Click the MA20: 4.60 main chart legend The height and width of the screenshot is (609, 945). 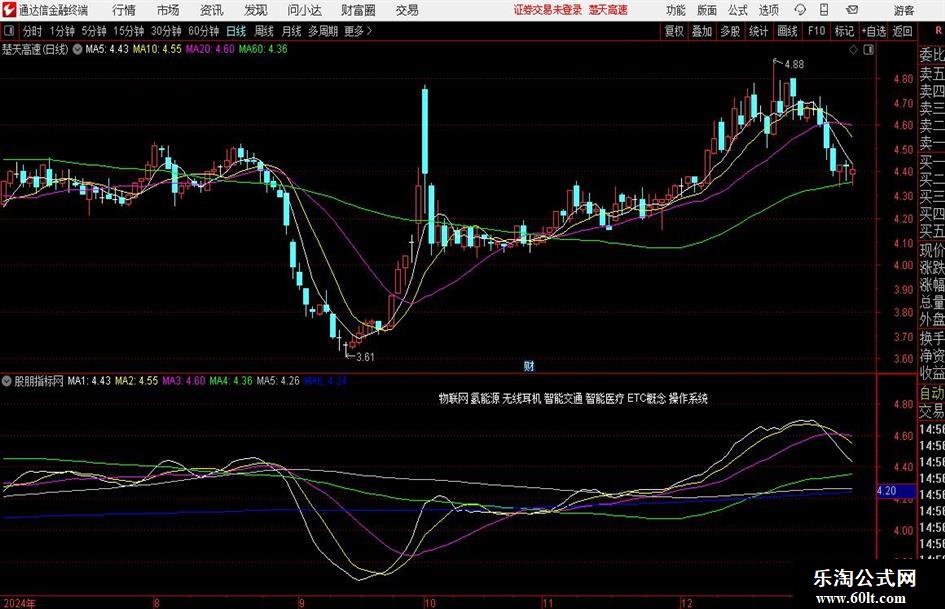210,49
